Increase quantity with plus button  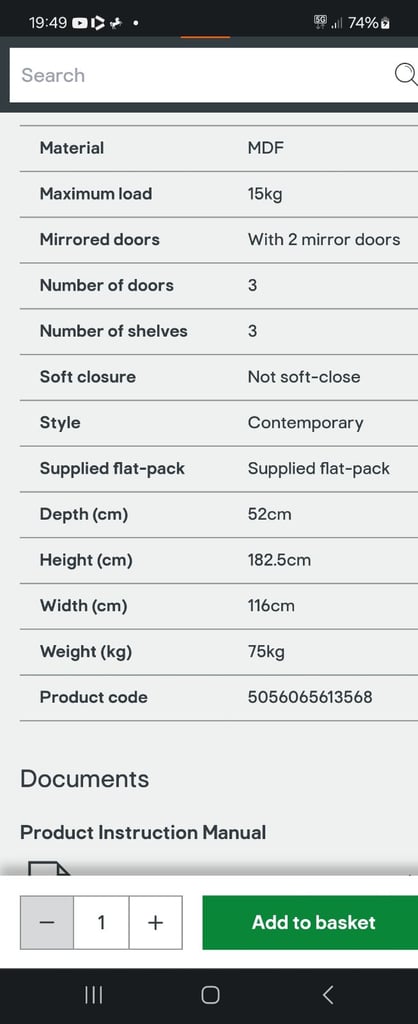[155, 922]
